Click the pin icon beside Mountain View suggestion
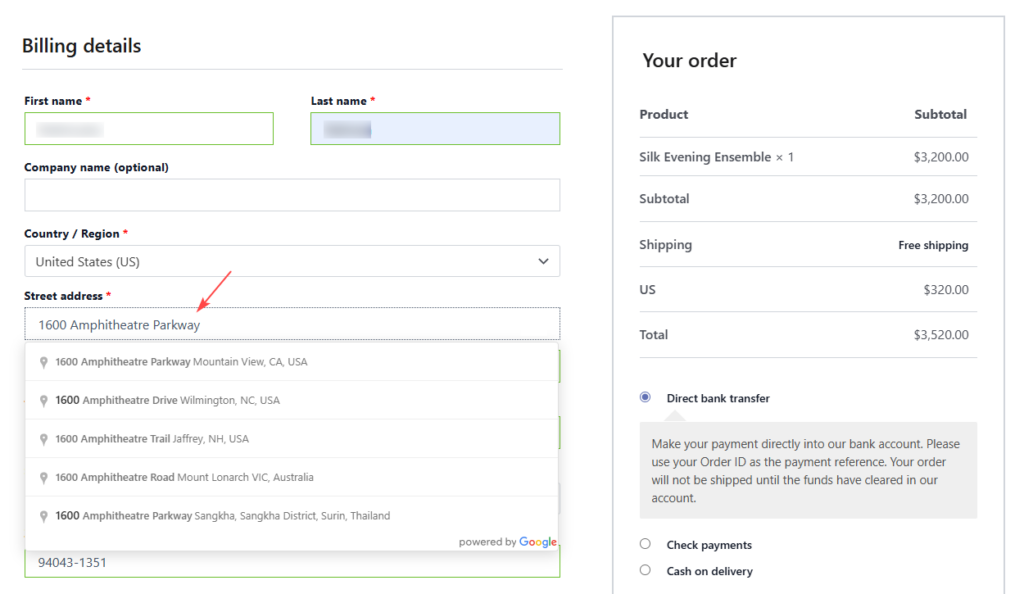Viewport: 1024px width, 594px height. (x=44, y=362)
